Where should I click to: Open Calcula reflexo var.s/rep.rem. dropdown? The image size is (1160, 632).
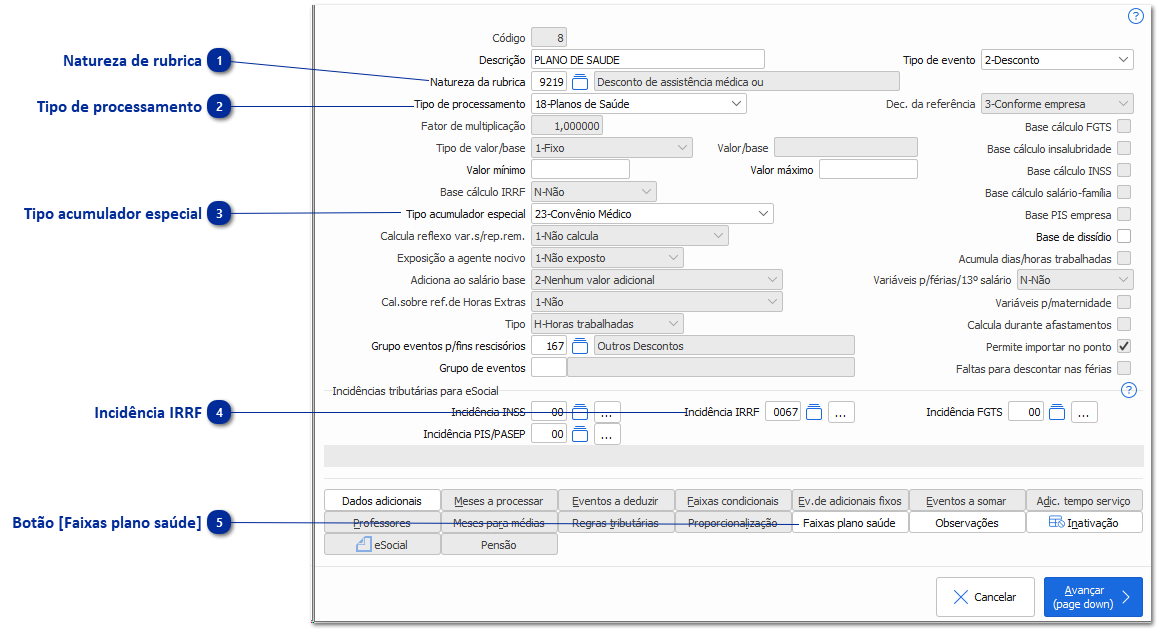click(630, 236)
